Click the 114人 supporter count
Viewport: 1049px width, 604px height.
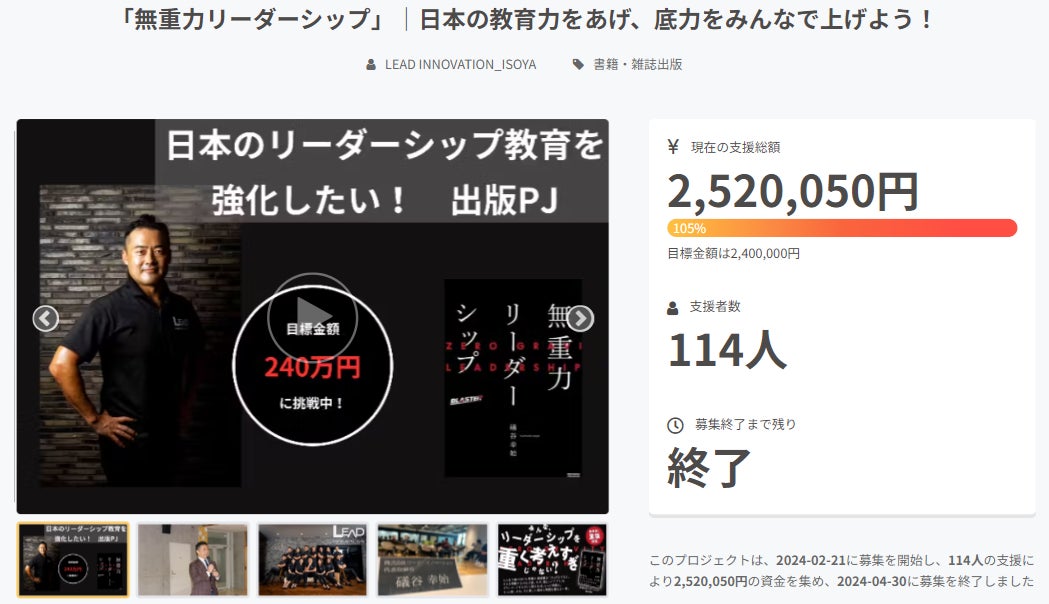pyautogui.click(x=727, y=350)
